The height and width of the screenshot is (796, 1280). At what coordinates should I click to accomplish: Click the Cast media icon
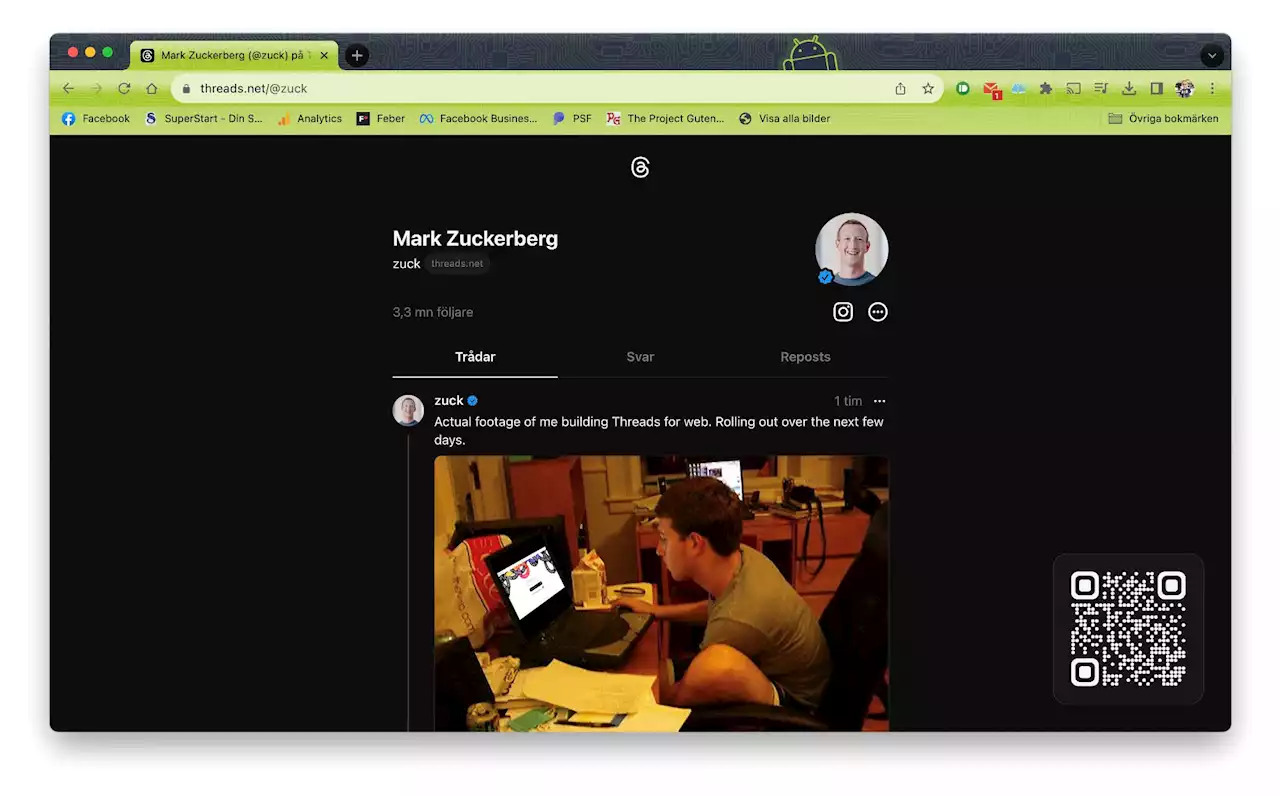(1074, 88)
